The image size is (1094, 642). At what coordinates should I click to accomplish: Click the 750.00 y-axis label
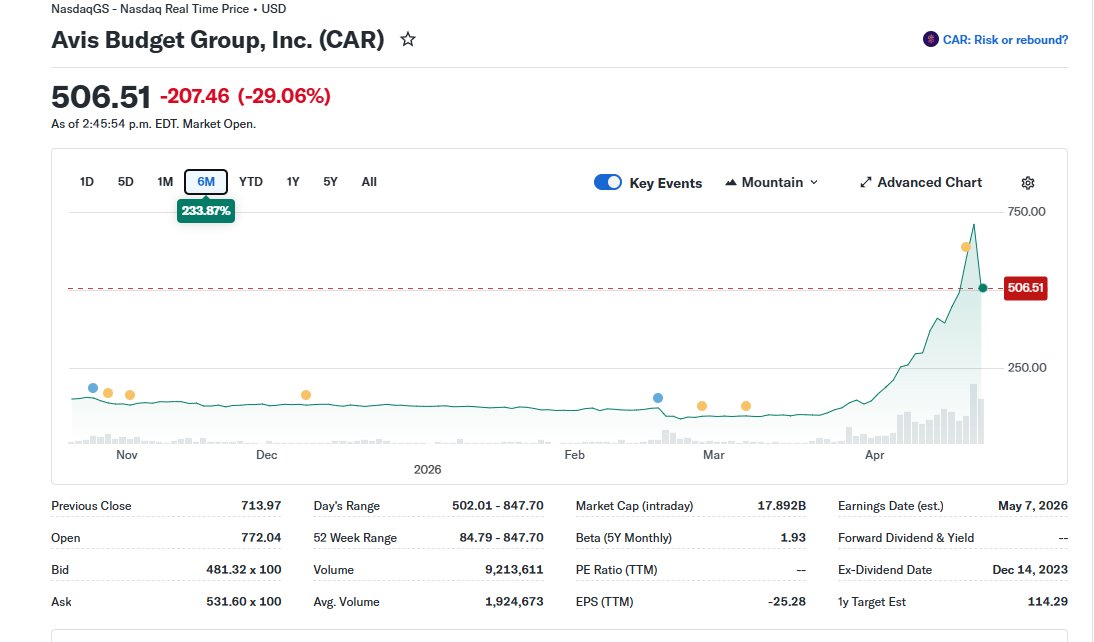(1026, 211)
